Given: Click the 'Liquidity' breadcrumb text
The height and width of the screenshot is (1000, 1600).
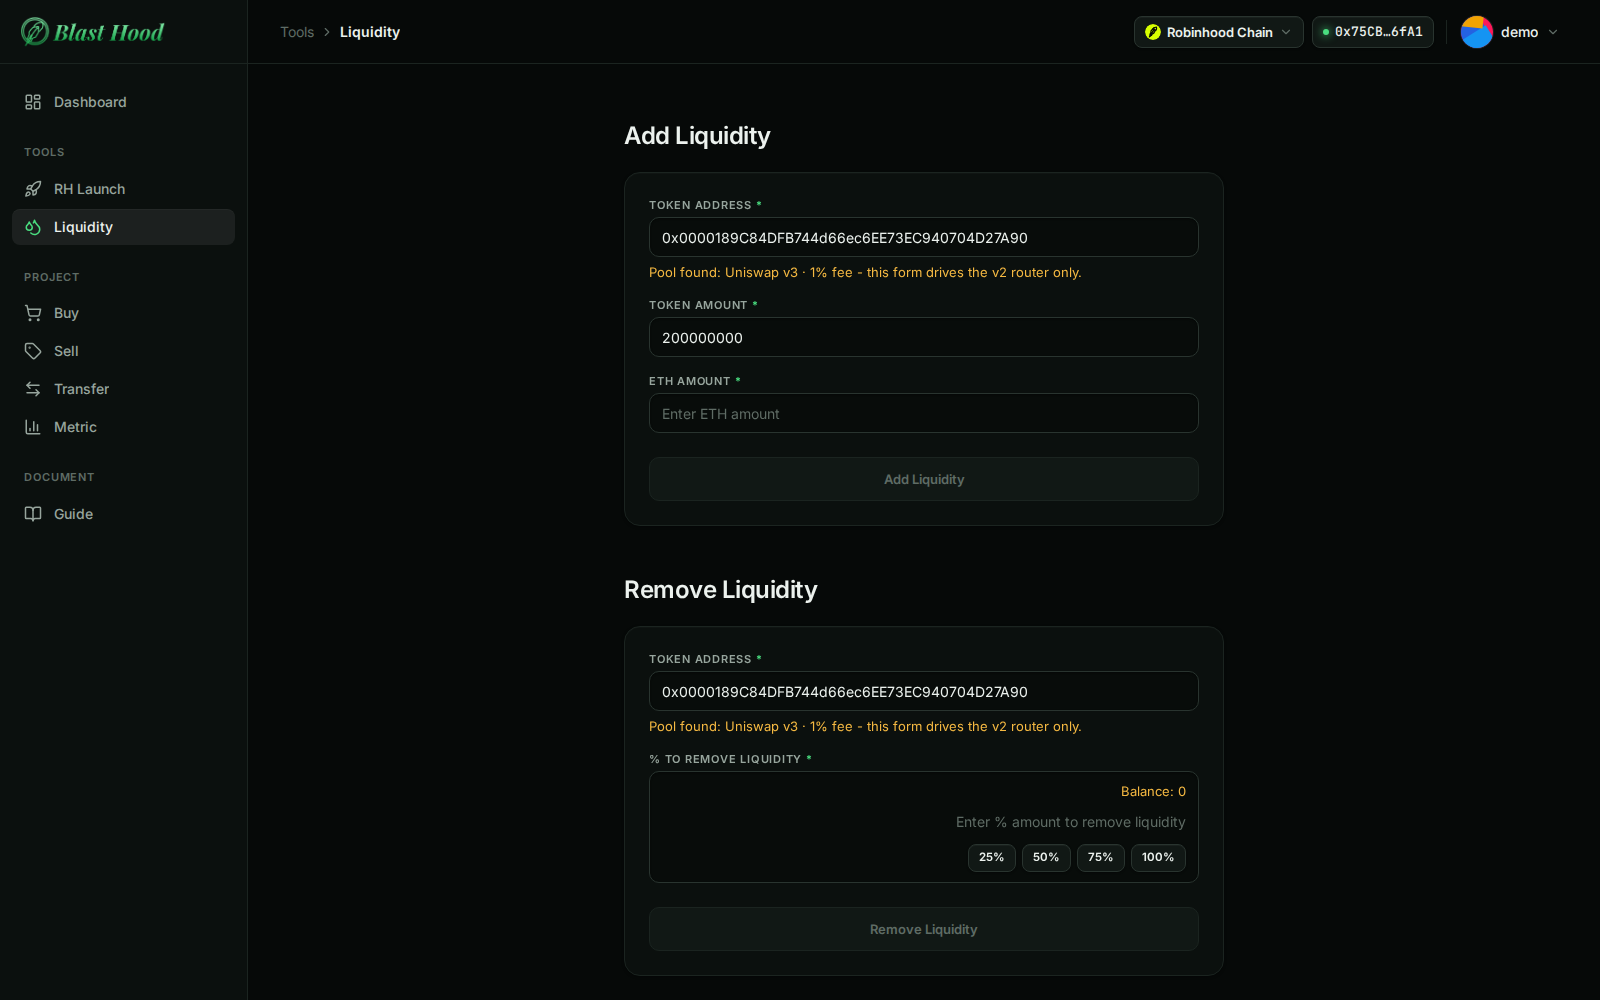Looking at the screenshot, I should [370, 32].
